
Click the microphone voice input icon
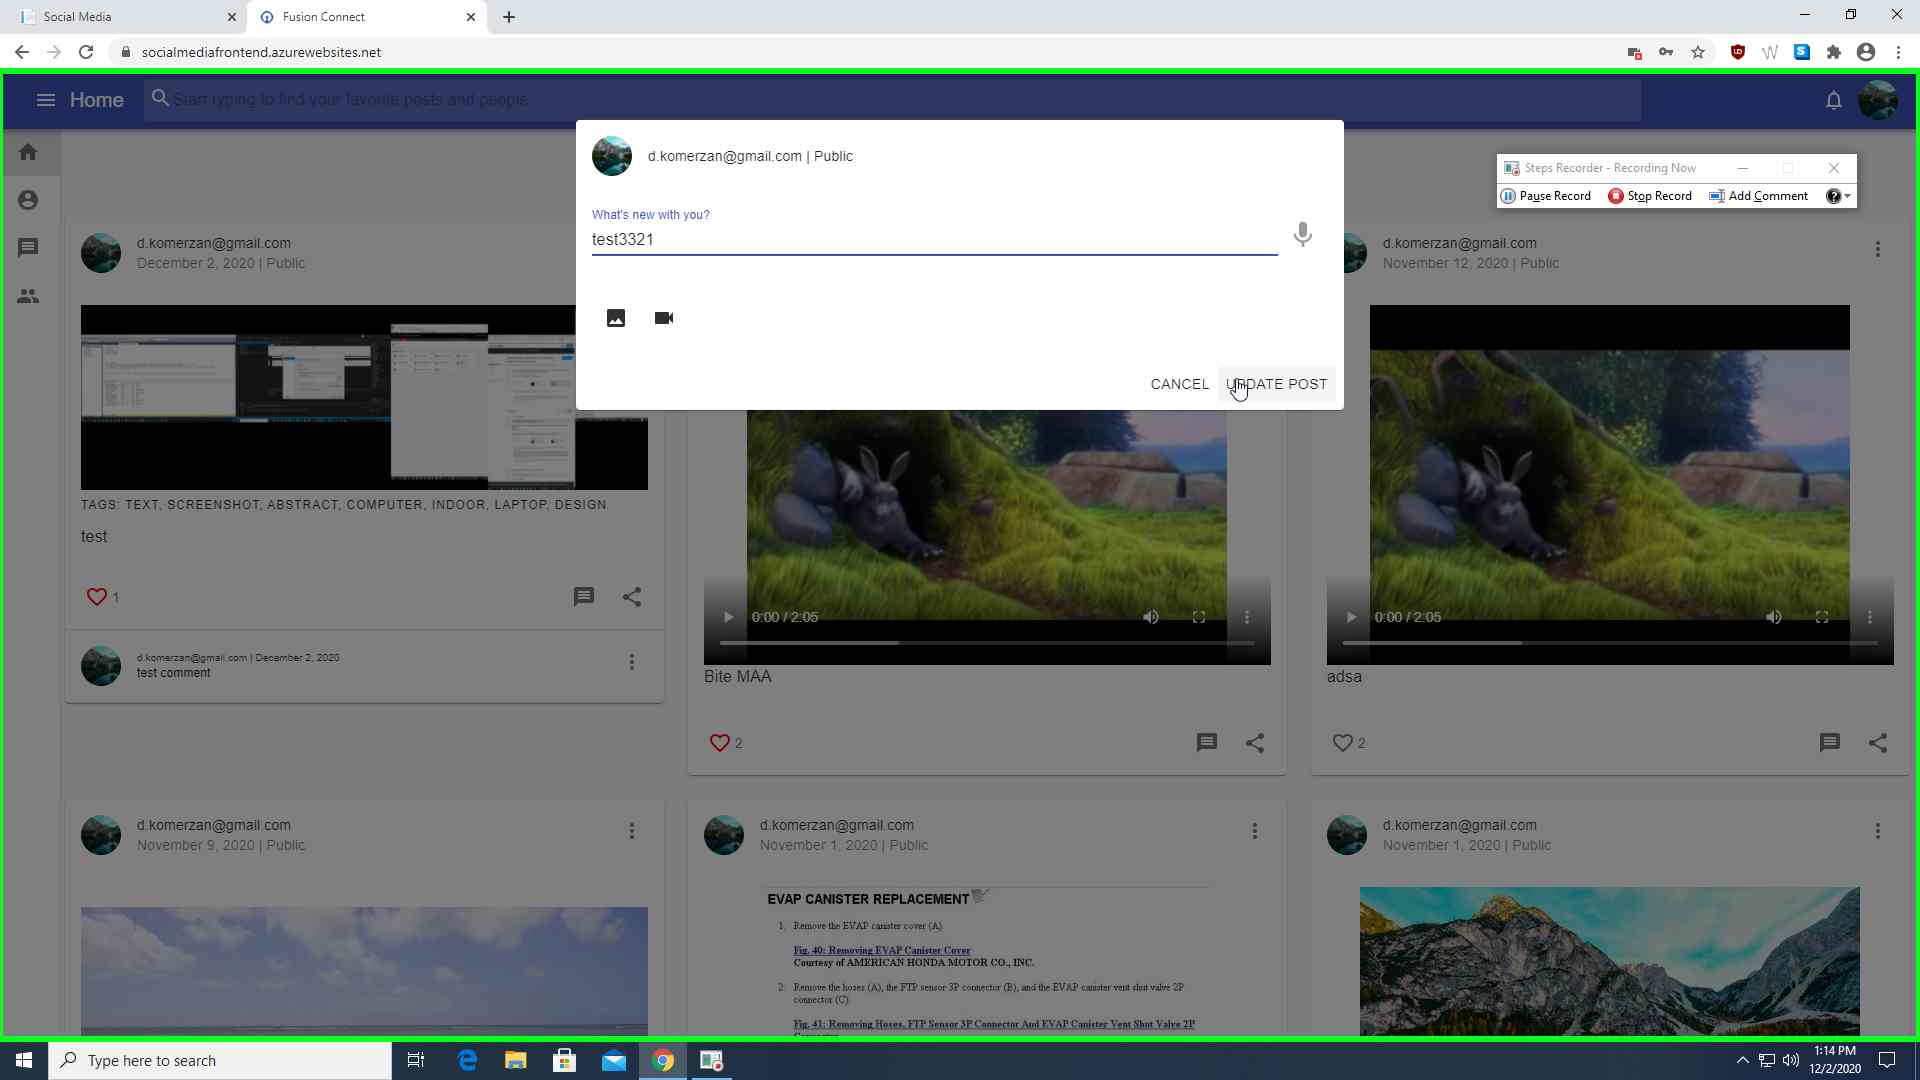pyautogui.click(x=1302, y=234)
